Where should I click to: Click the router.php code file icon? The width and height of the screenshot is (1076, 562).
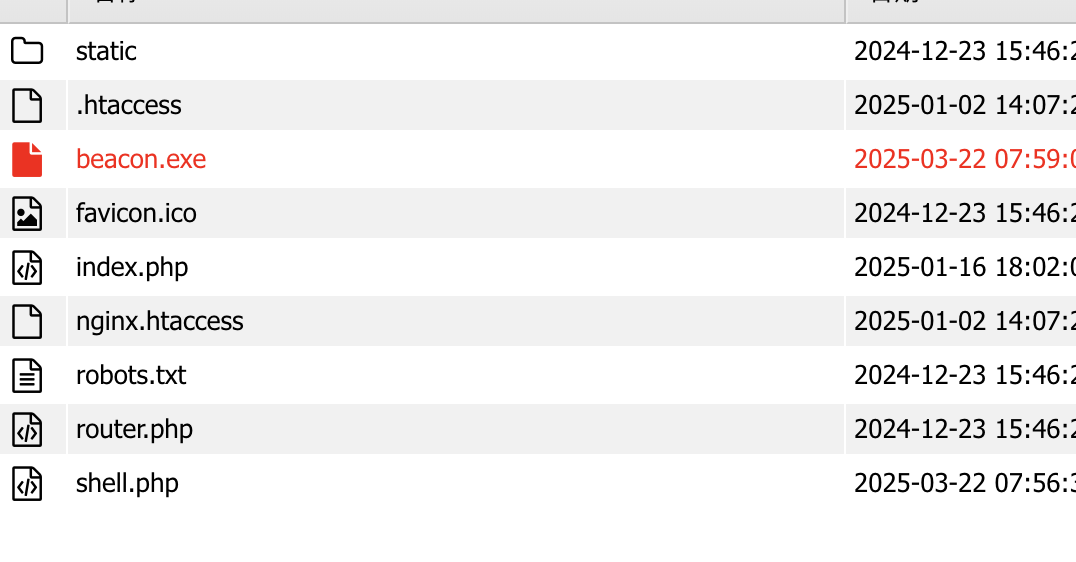coord(27,430)
